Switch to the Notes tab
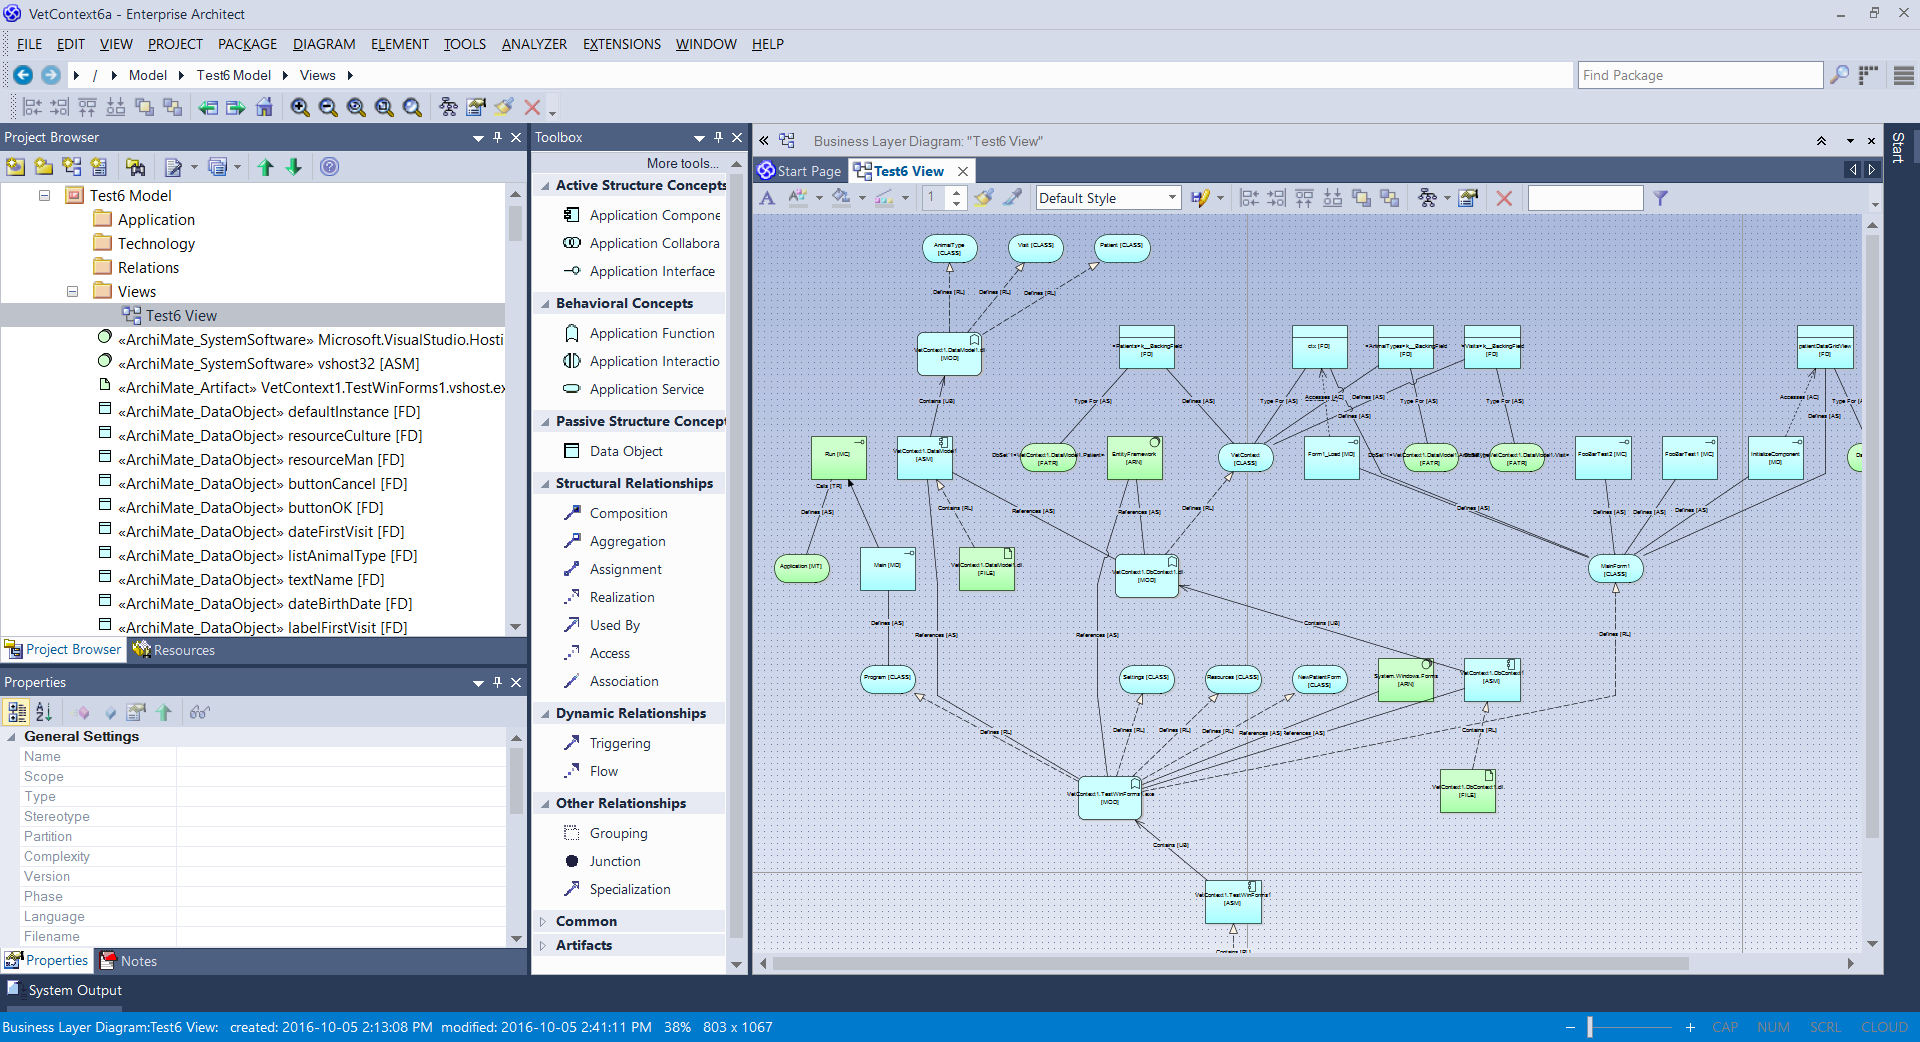Screen dimensions: 1920x1042 pos(137,961)
